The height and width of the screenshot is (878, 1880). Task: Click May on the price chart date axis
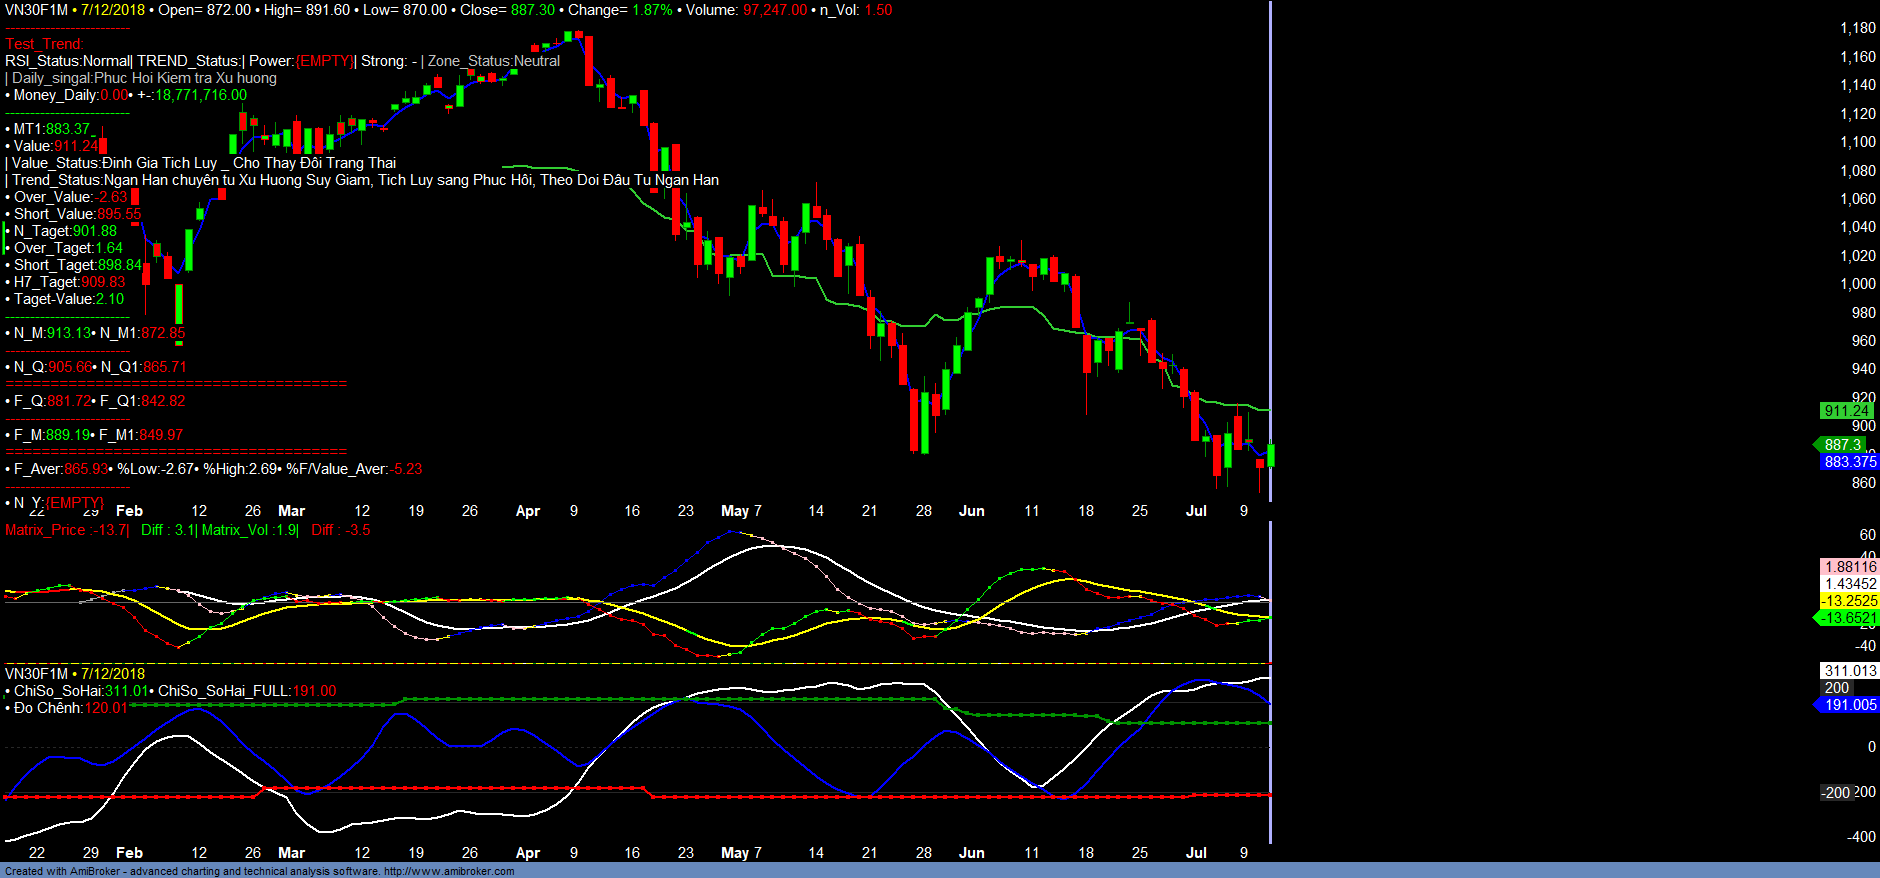coord(734,511)
